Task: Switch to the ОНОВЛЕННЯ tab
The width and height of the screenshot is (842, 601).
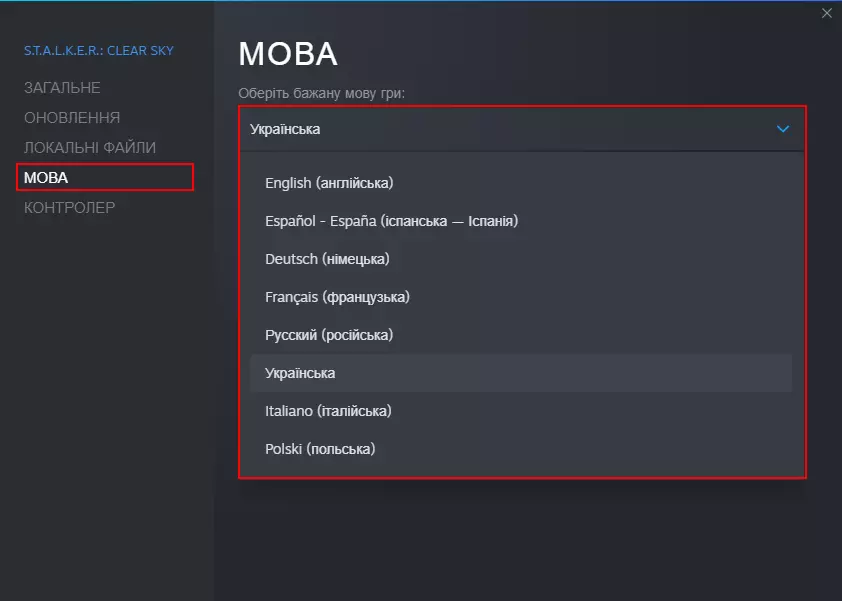Action: click(72, 118)
